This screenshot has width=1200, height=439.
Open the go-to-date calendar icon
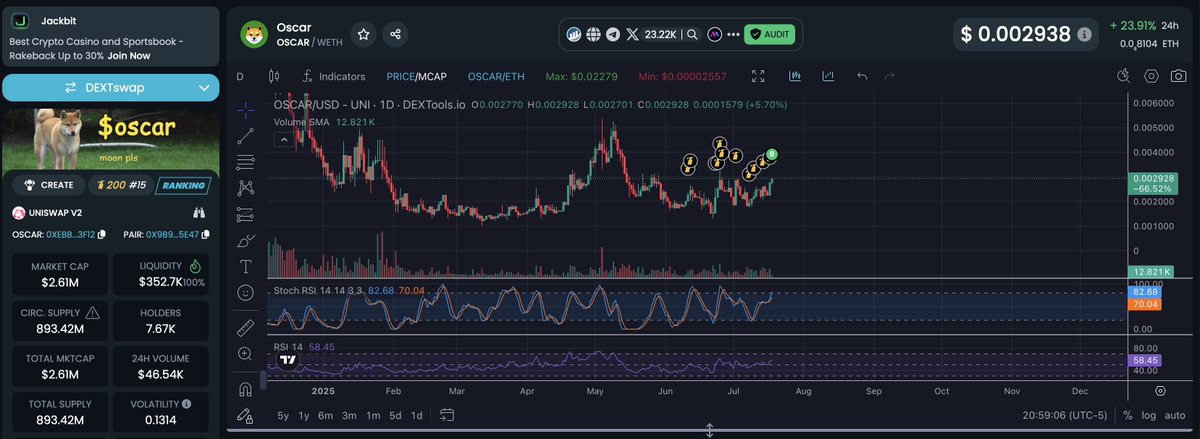tap(447, 415)
